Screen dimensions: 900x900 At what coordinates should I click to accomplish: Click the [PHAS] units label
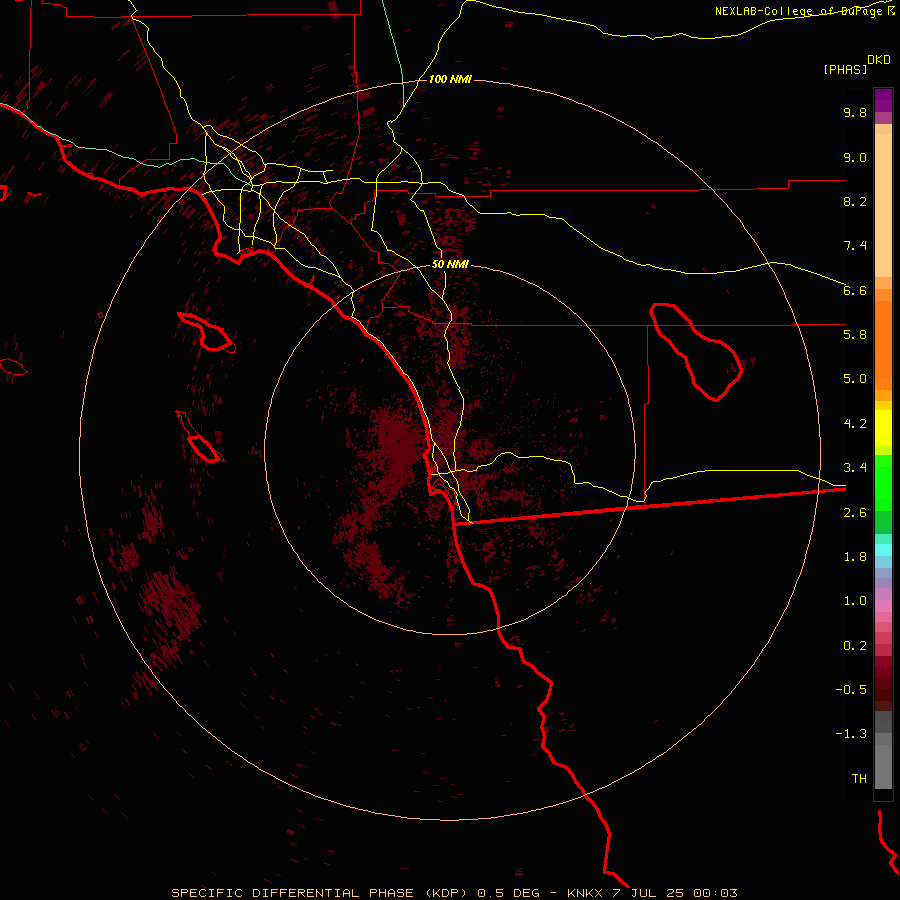845,70
